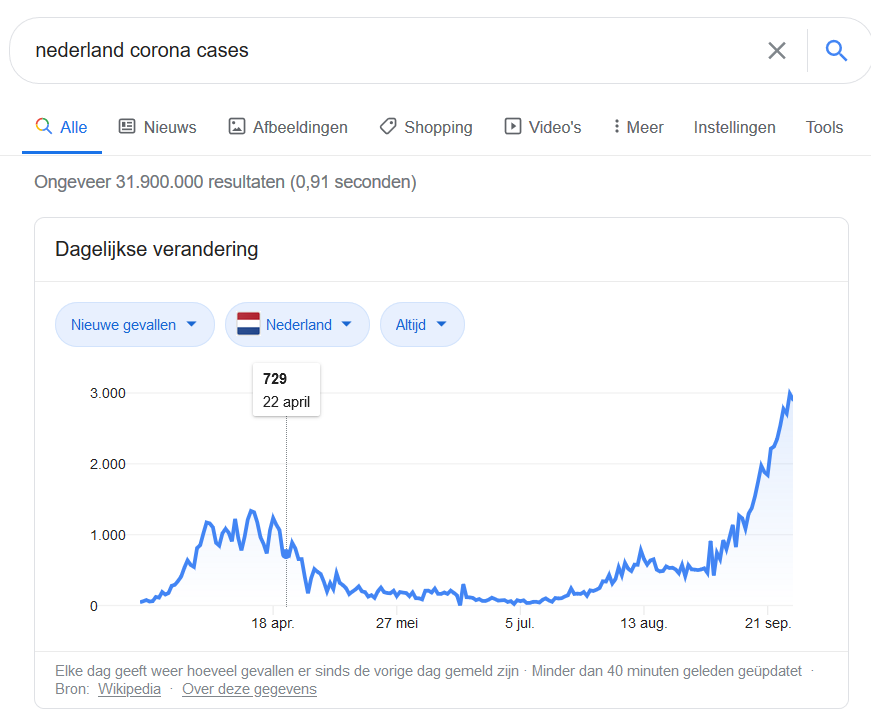
Task: Select the 21 sep. point on chart axis
Action: coord(768,623)
